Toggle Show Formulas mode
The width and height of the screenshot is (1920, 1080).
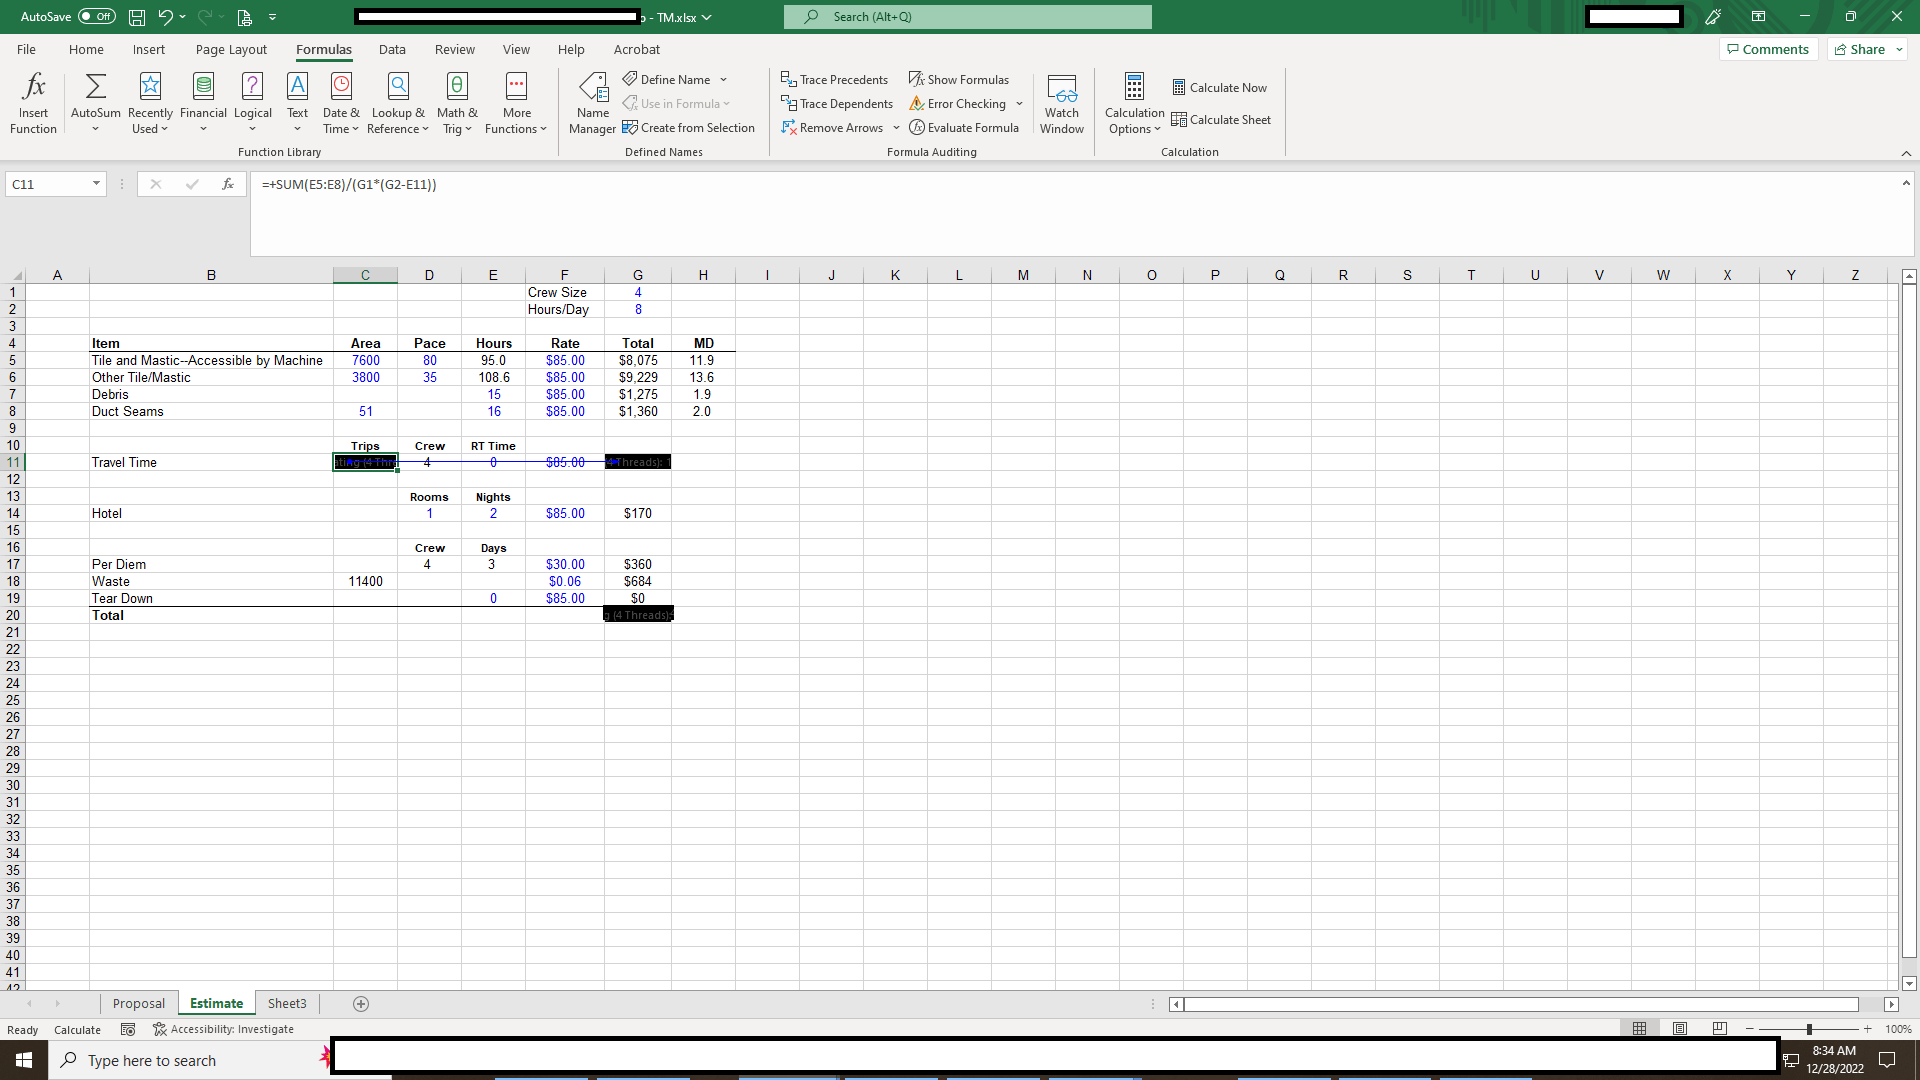[x=959, y=79]
